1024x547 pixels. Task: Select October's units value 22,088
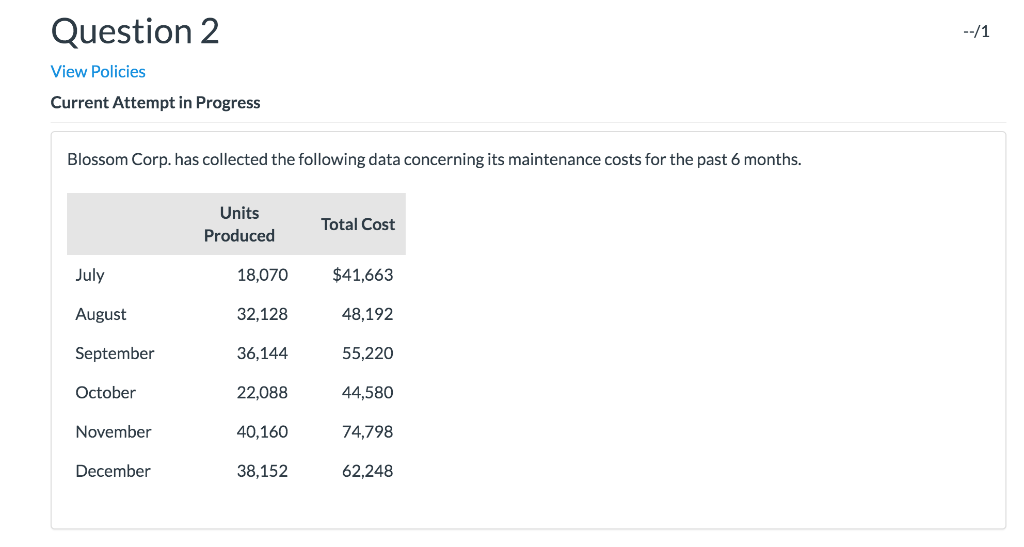tap(262, 392)
